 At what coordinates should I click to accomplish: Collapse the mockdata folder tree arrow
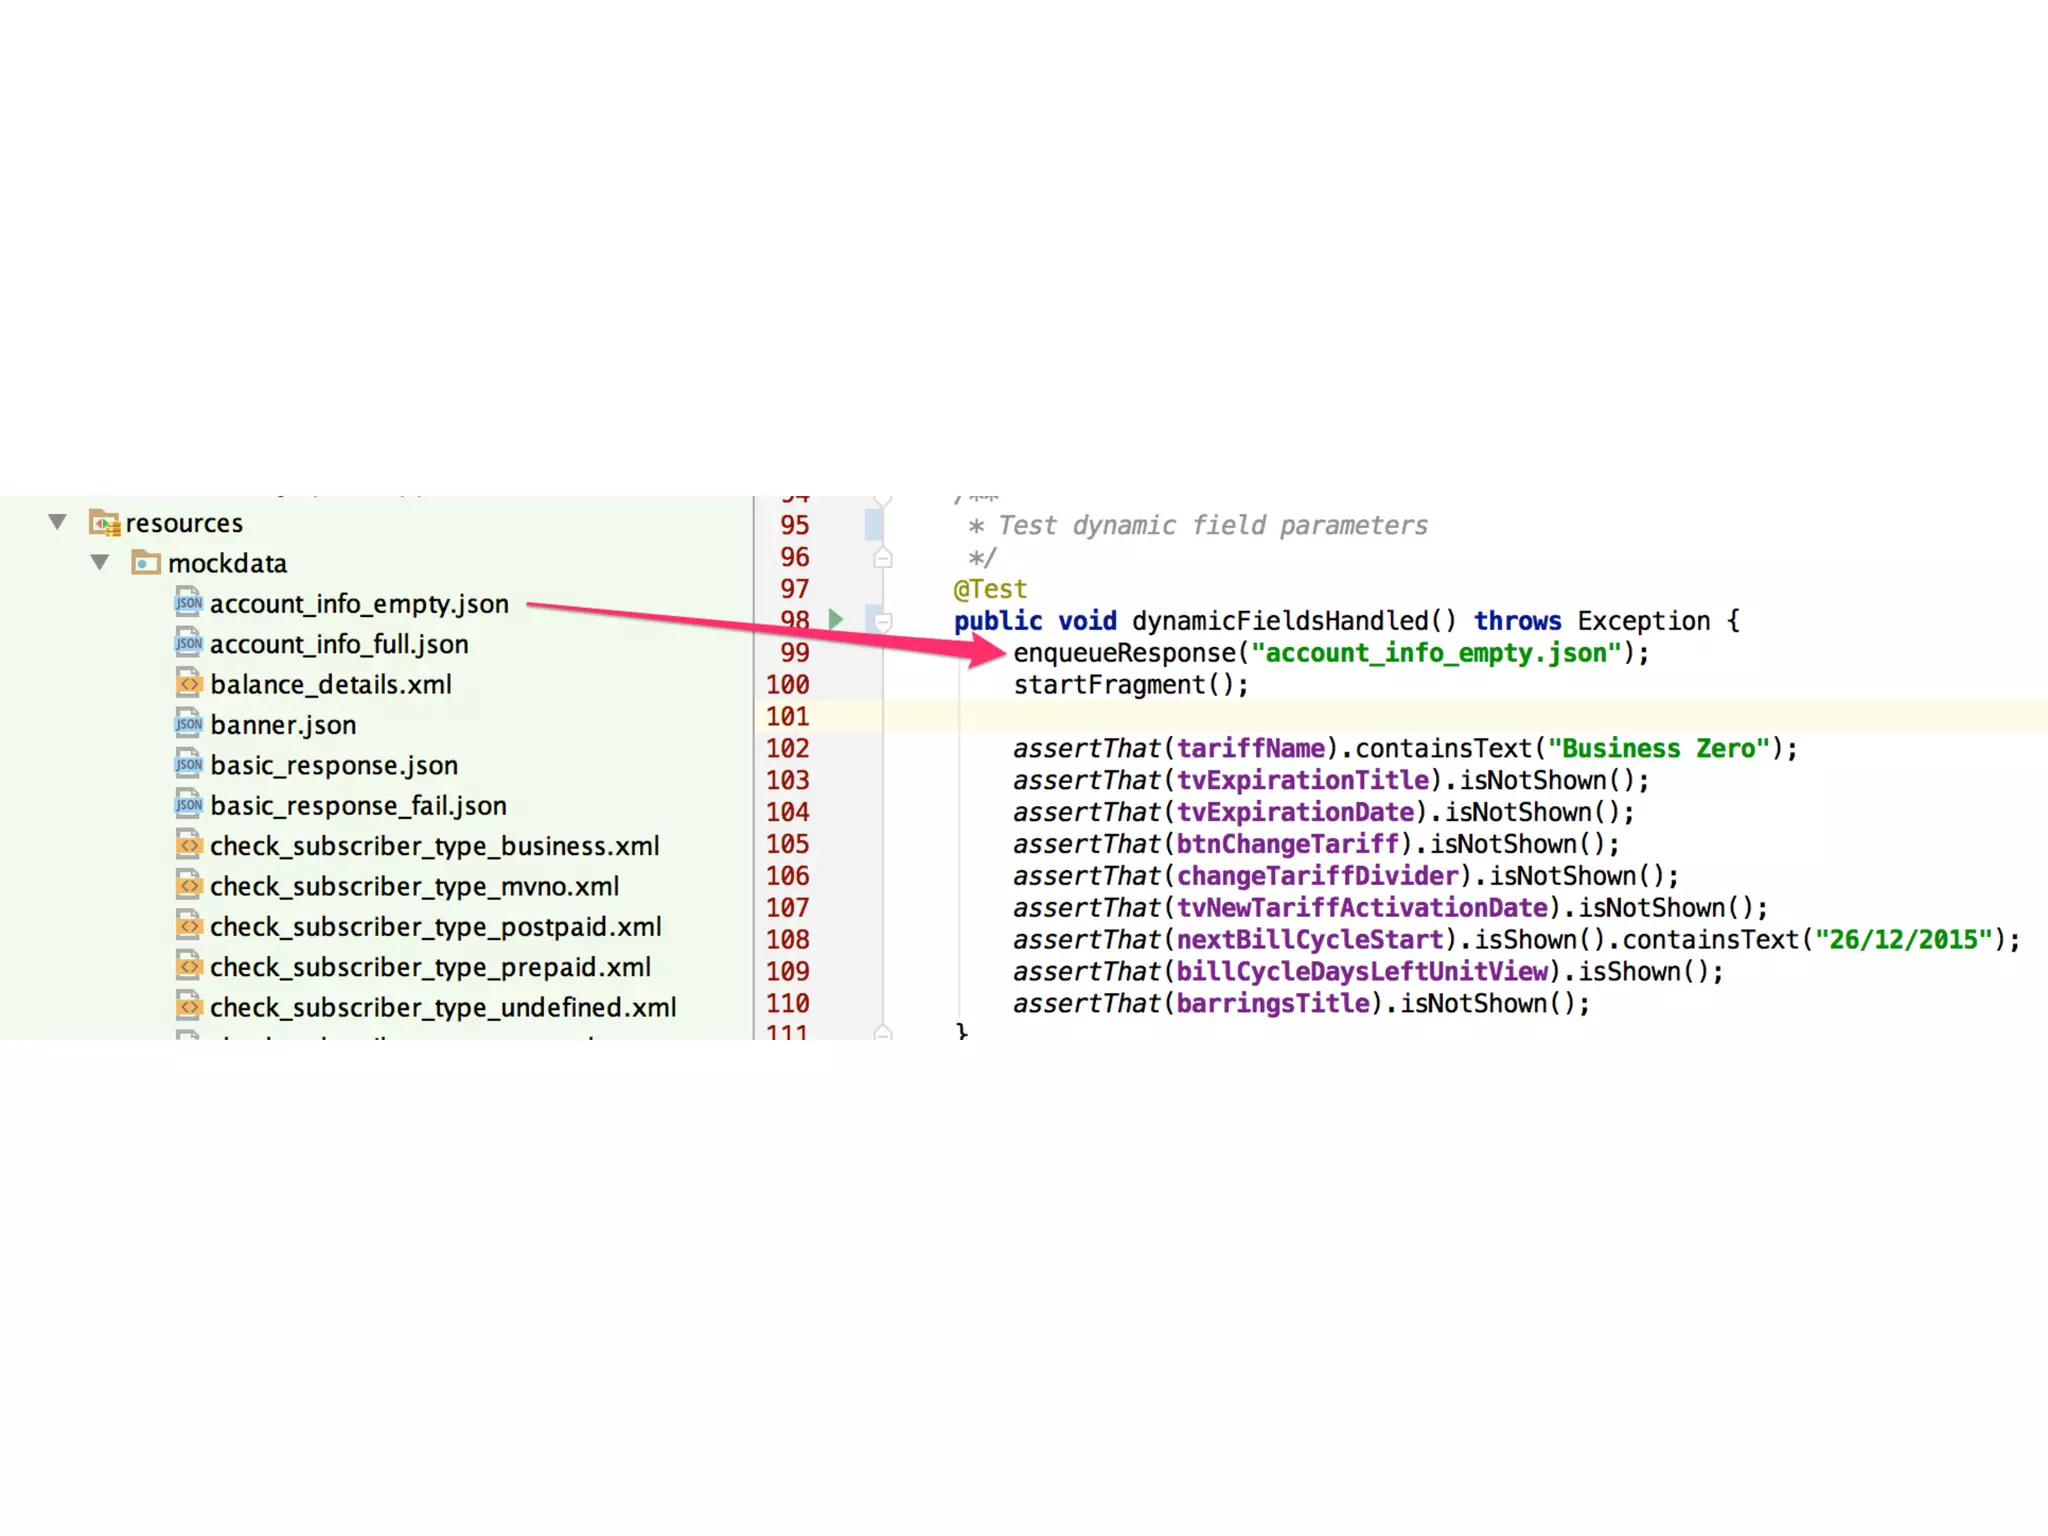tap(100, 562)
